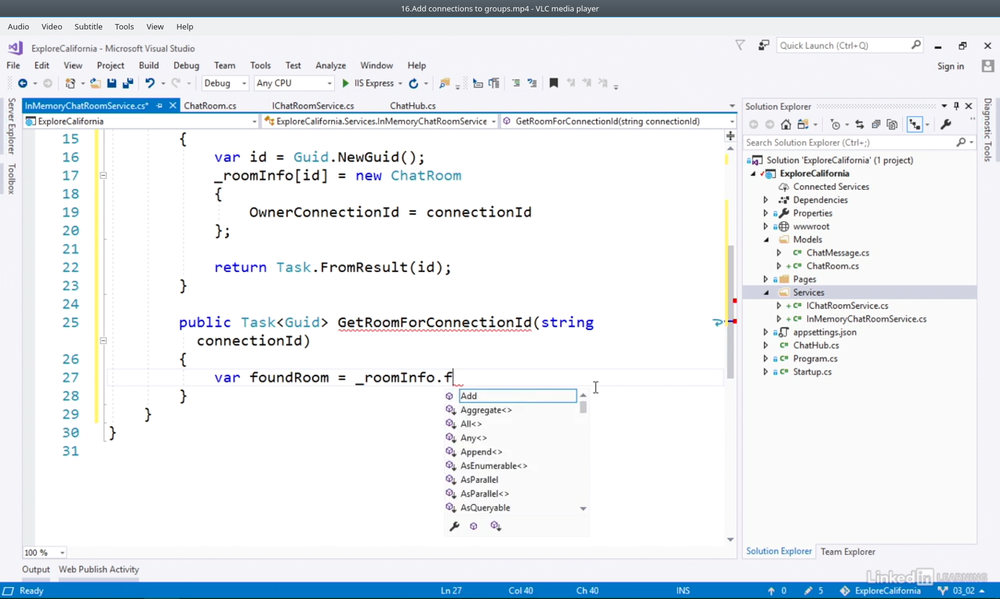Click the Open File folder icon
Screen dimensions: 1000x599
point(95,83)
